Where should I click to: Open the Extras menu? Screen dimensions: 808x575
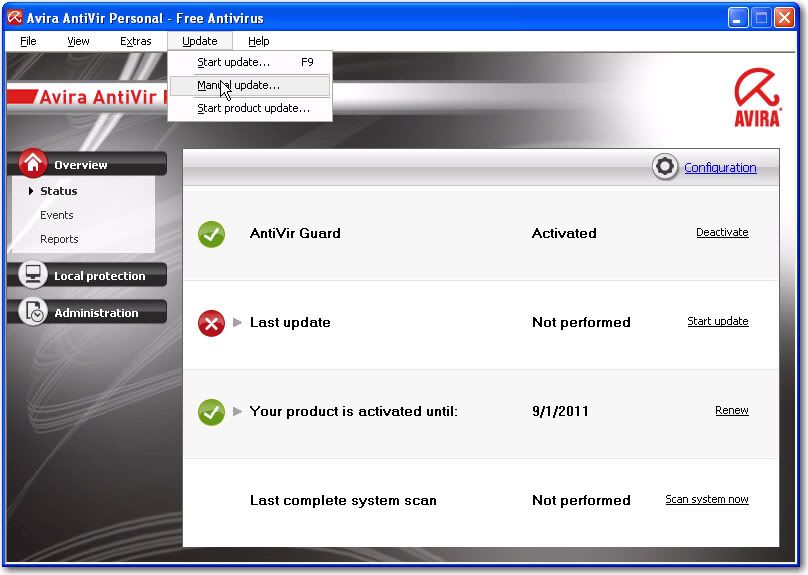coord(136,41)
